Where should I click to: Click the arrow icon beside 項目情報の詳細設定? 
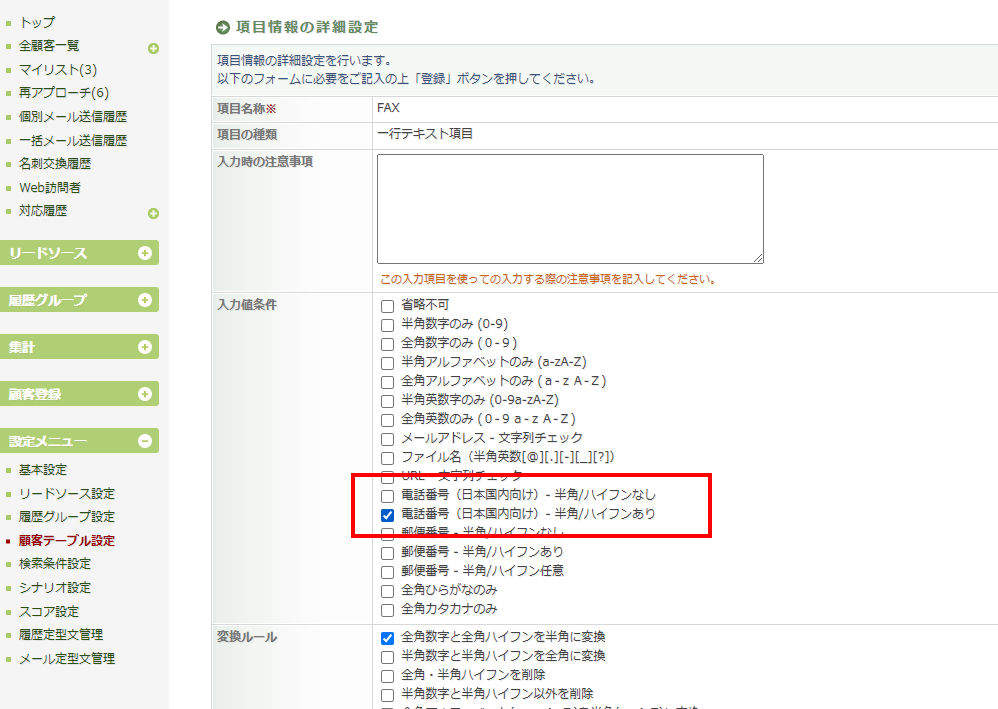coord(223,27)
